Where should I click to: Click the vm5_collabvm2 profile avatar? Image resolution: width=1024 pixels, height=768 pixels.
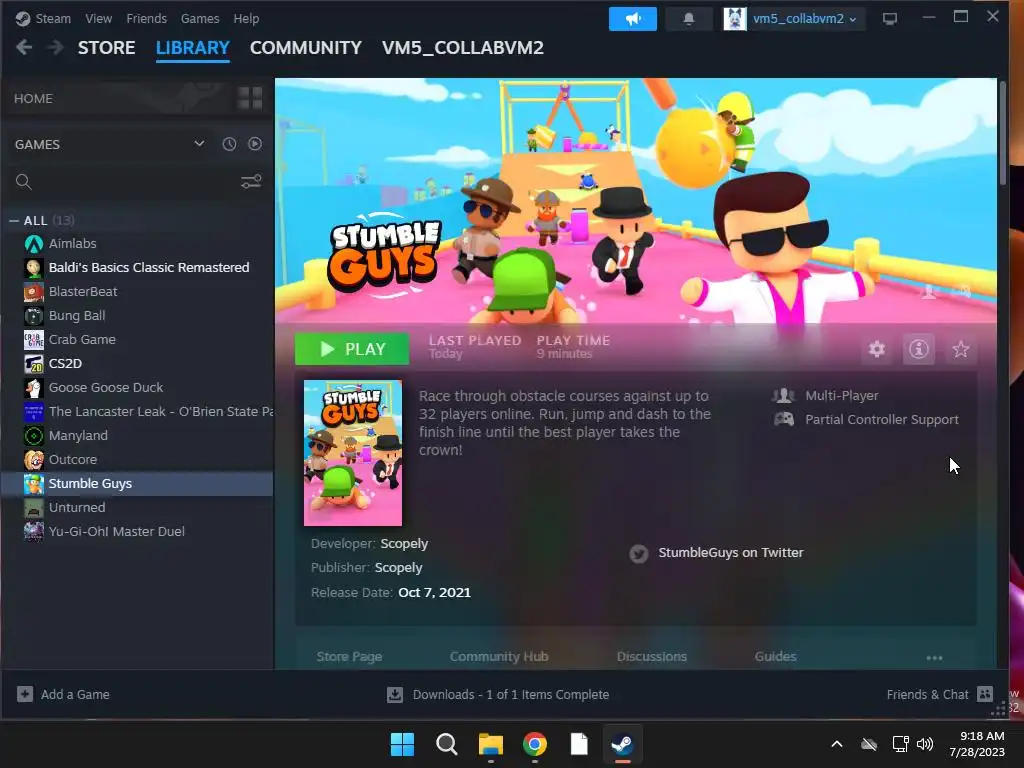[735, 19]
